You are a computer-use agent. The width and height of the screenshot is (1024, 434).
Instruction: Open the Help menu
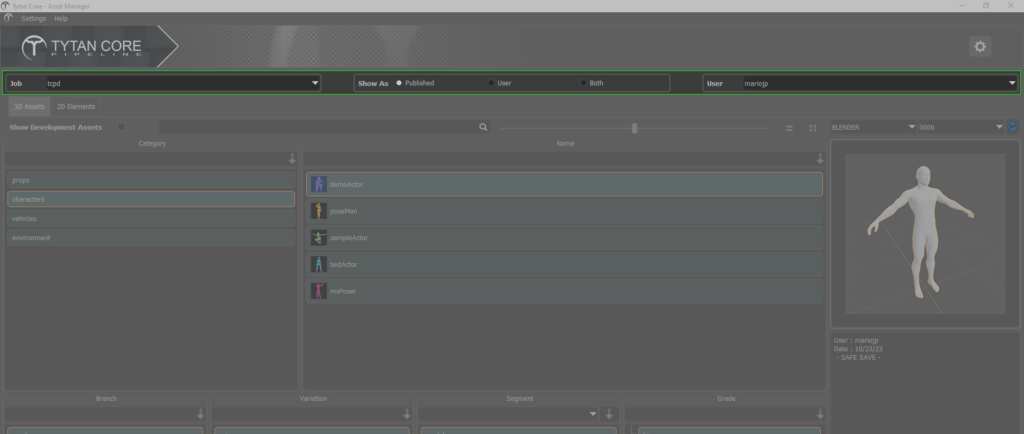click(x=61, y=19)
